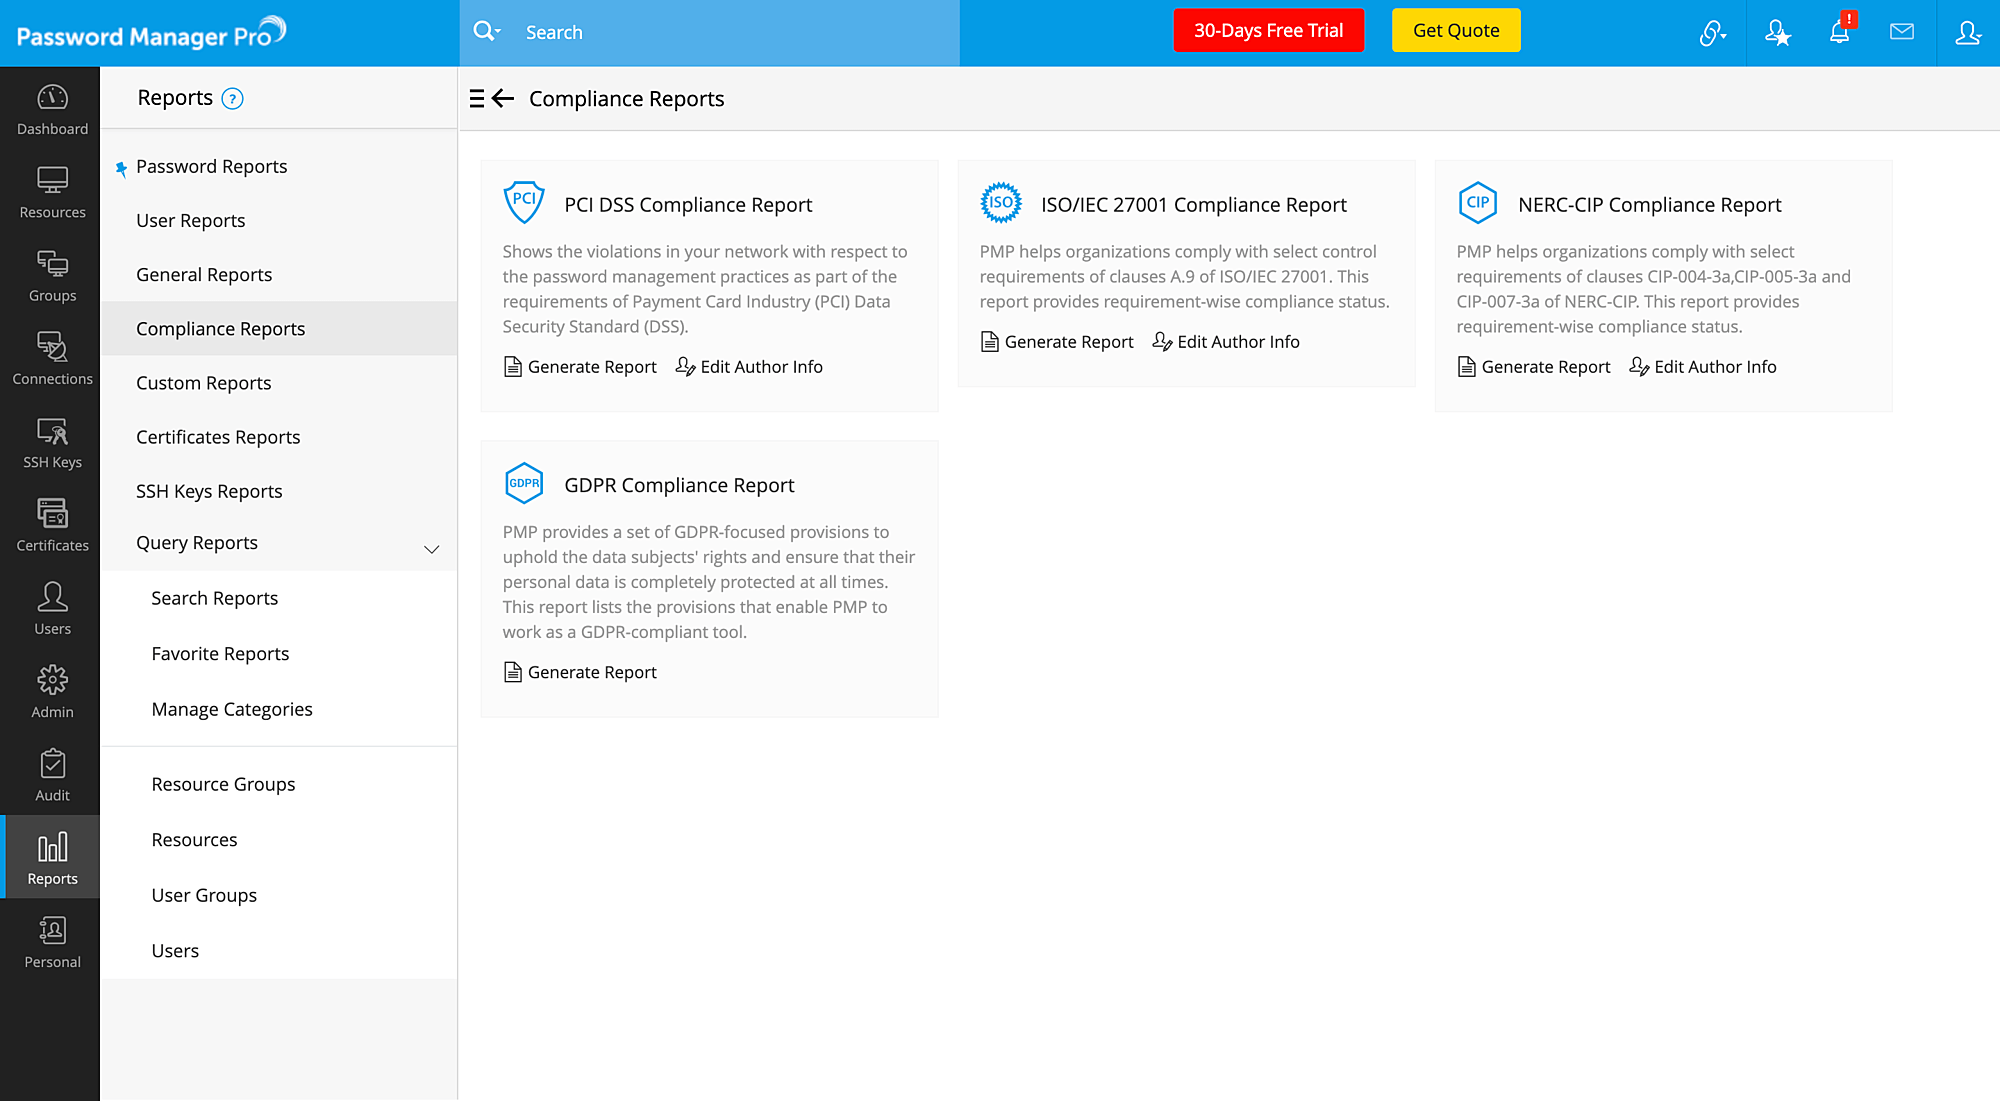Click the back arrow beside Compliance Reports
This screenshot has height=1101, width=2000.
tap(503, 98)
